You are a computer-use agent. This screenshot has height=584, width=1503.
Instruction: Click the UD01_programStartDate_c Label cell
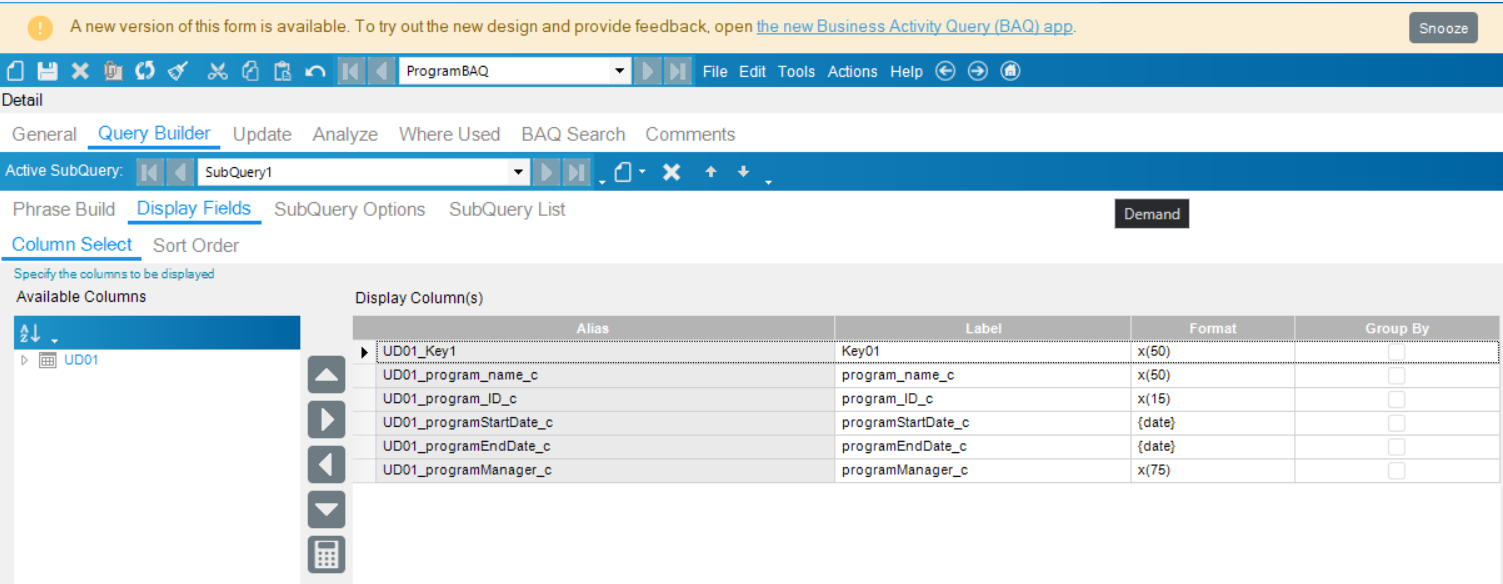tap(982, 423)
